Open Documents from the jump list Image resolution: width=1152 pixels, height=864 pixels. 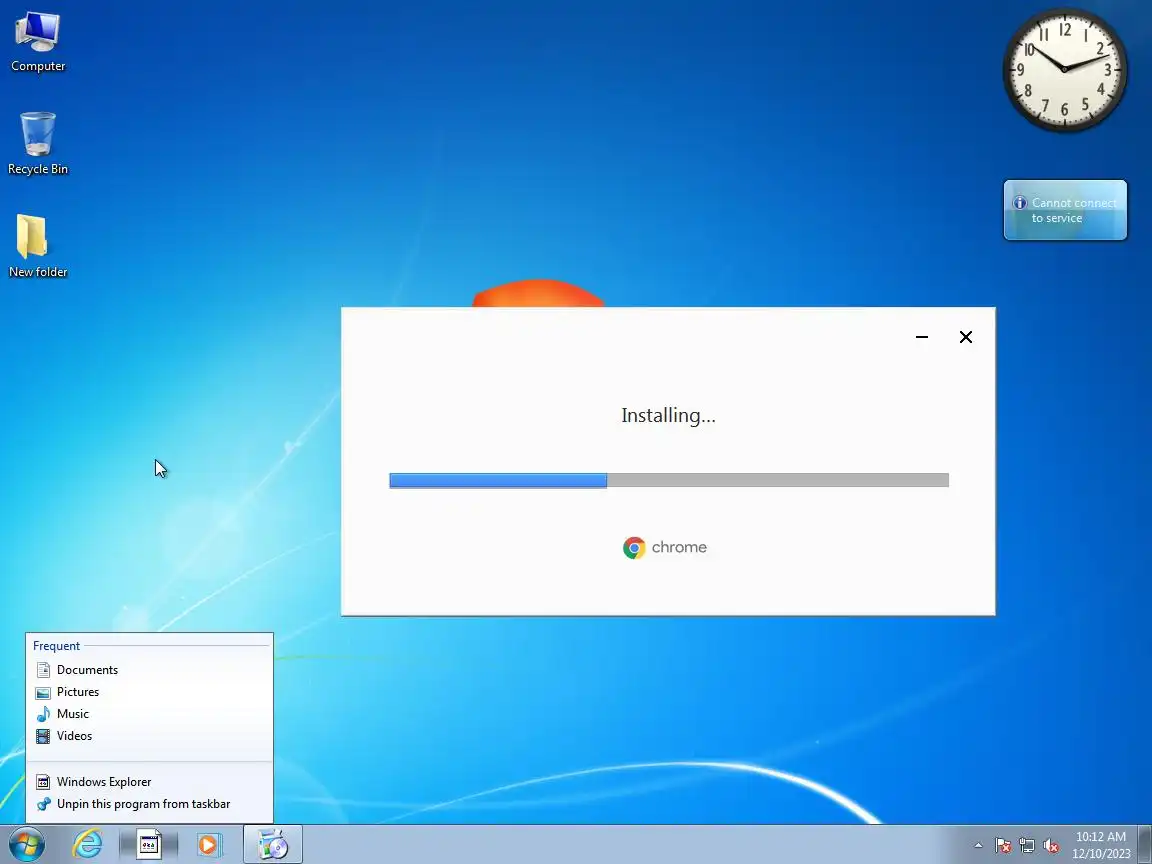click(x=149, y=669)
